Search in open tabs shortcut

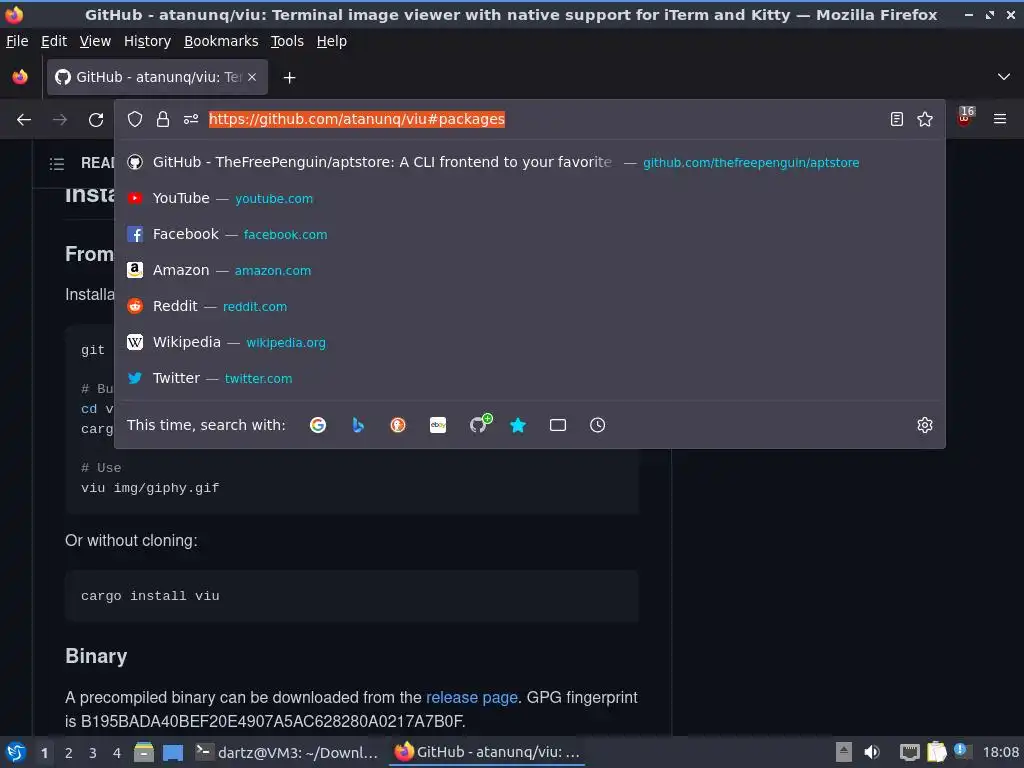(558, 425)
